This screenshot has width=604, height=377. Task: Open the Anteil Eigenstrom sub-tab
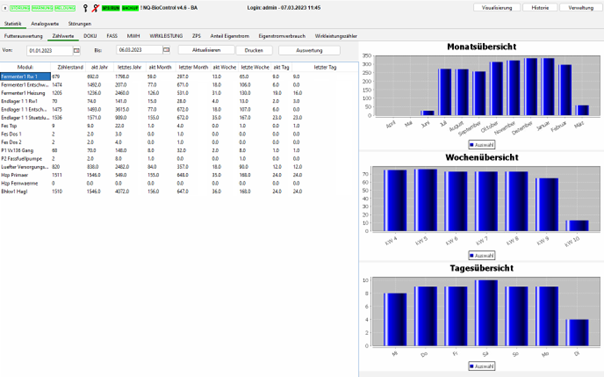pos(230,36)
